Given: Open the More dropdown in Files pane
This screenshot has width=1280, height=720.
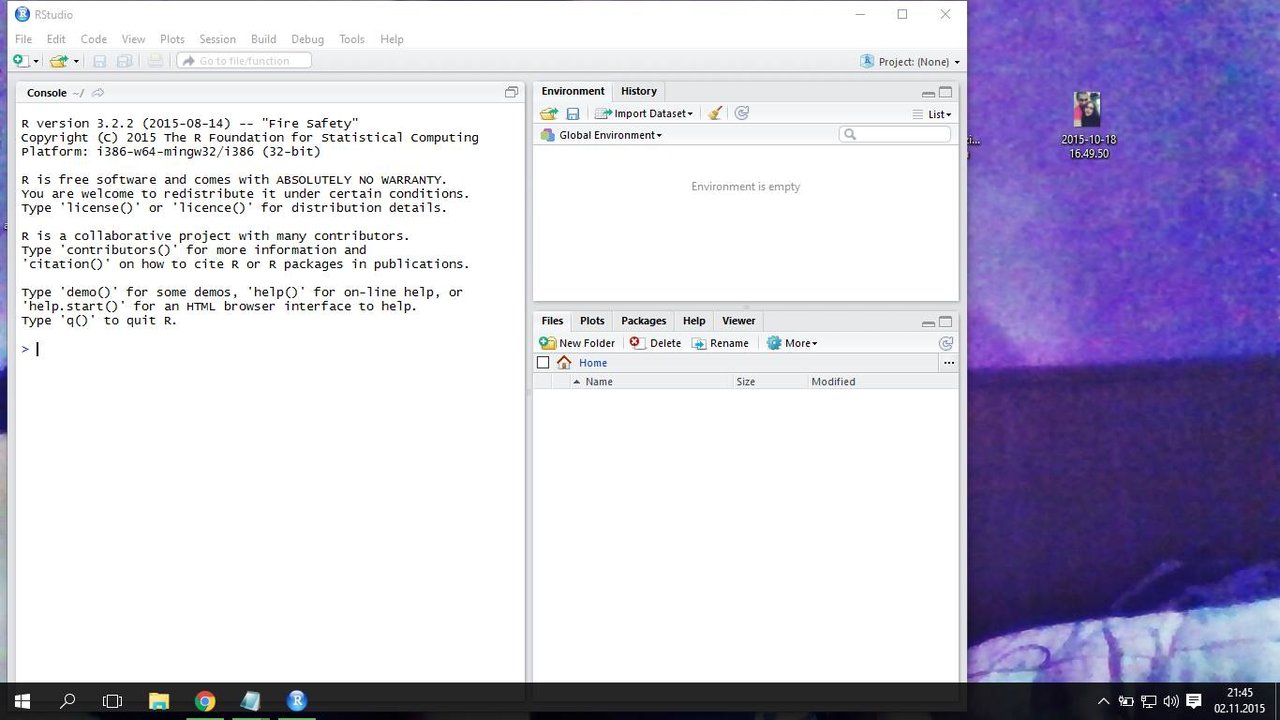Looking at the screenshot, I should [792, 343].
